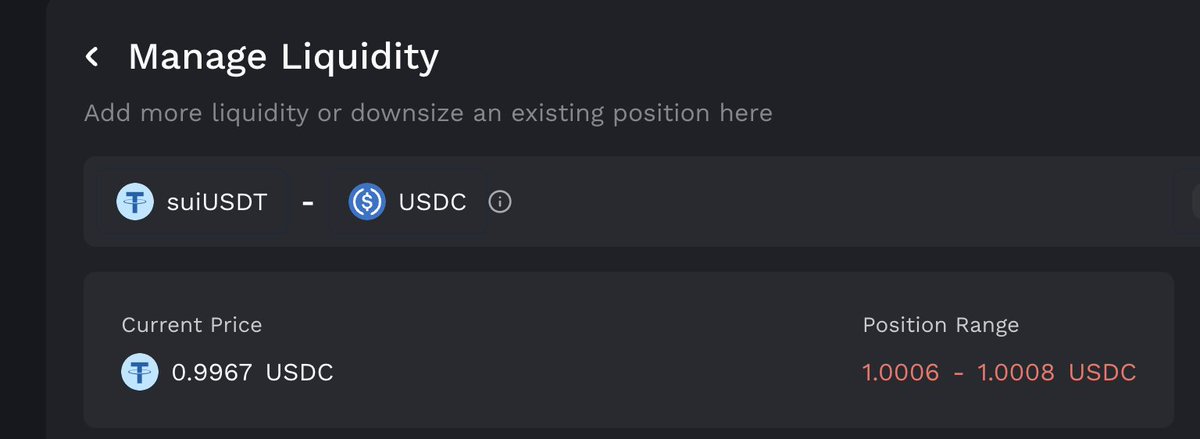This screenshot has width=1200, height=439.
Task: Click the Tether icon beside current price
Action: (x=139, y=373)
